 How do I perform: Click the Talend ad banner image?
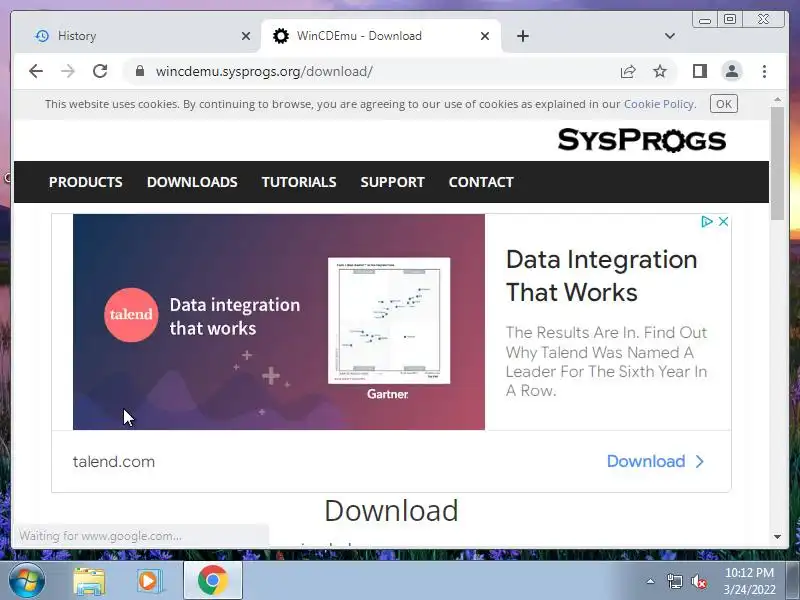point(279,322)
